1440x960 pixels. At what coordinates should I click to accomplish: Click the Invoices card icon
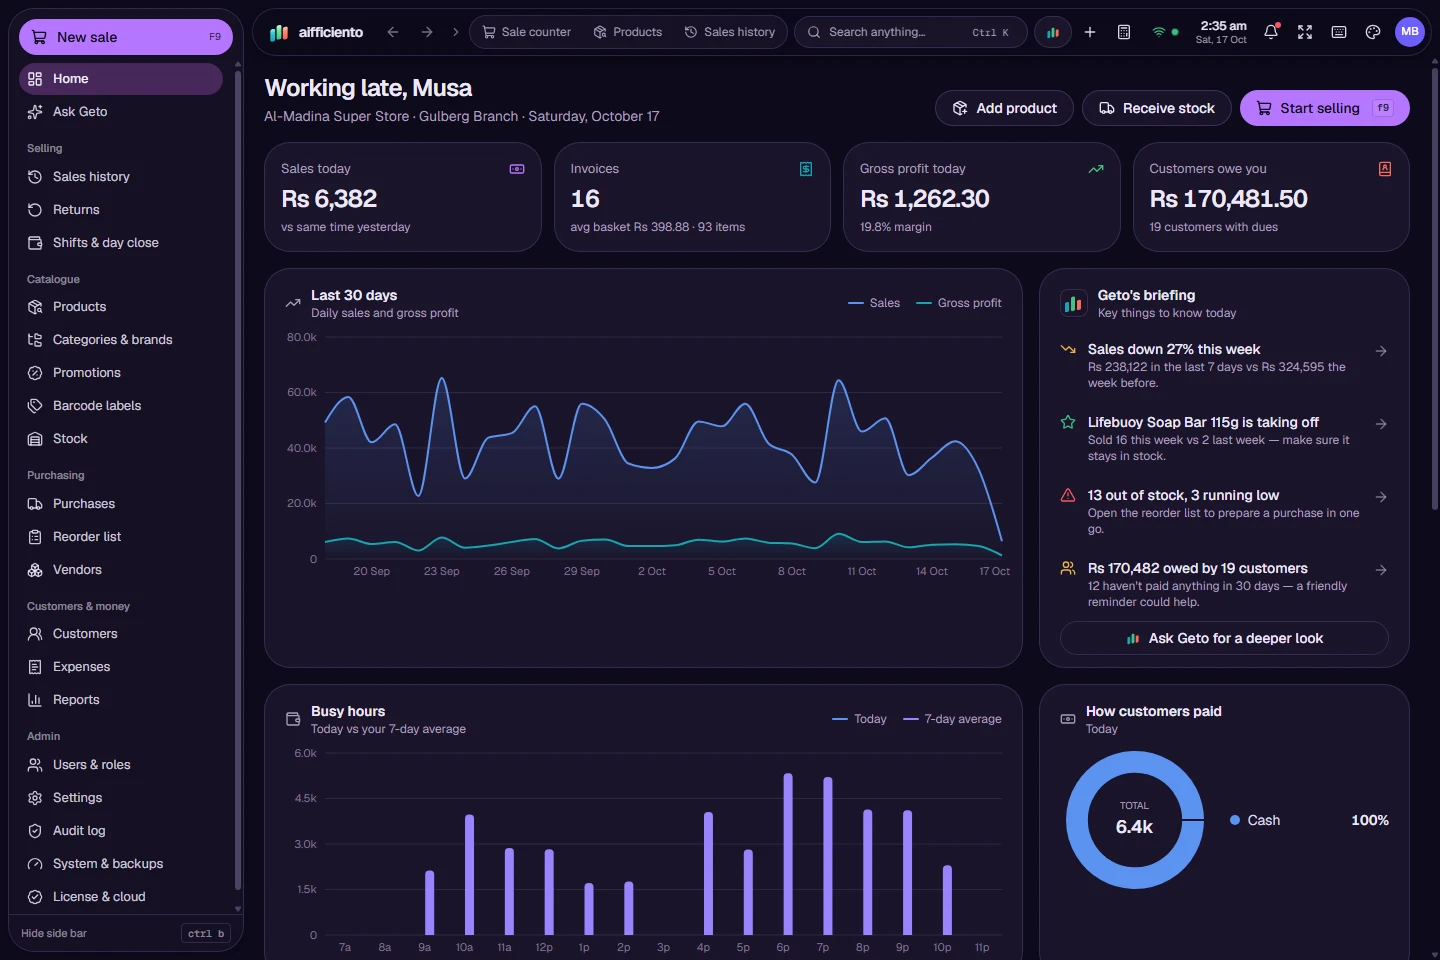806,169
